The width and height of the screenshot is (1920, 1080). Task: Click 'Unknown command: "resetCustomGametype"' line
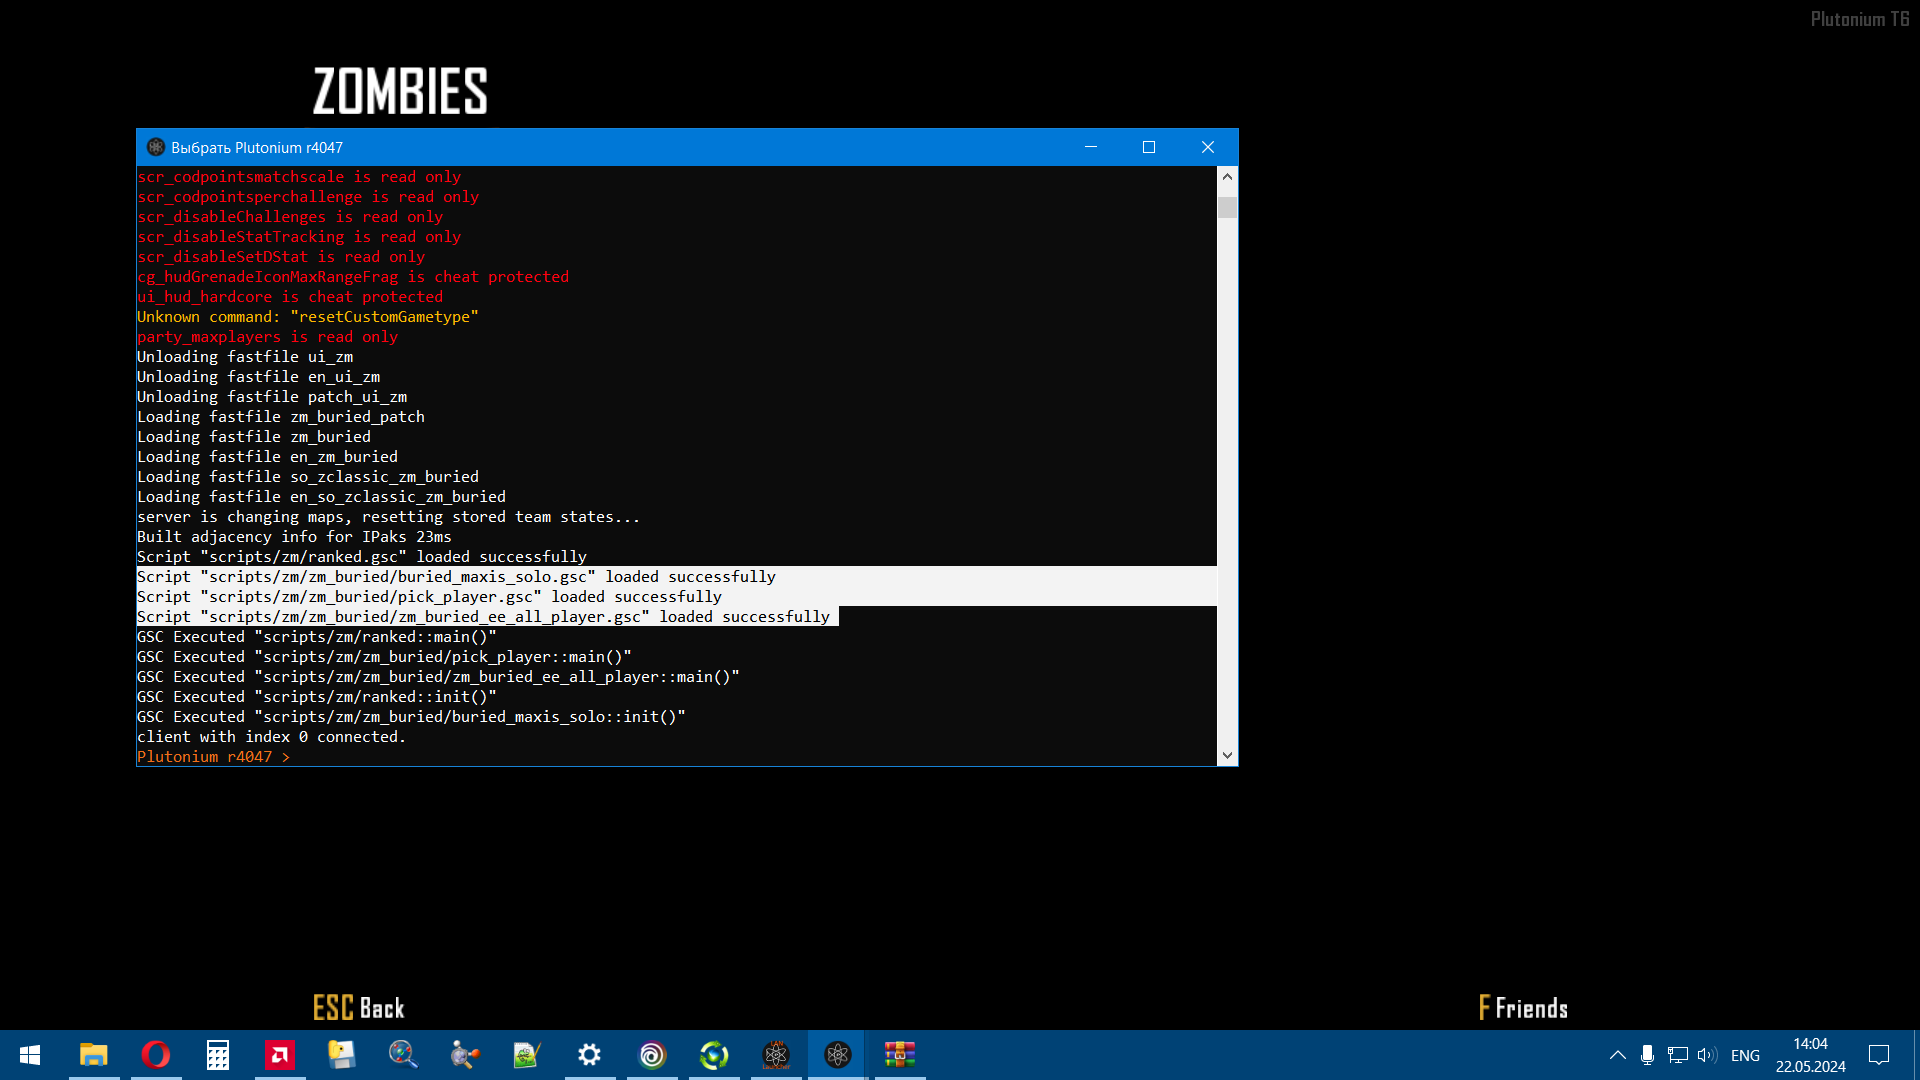pyautogui.click(x=308, y=317)
